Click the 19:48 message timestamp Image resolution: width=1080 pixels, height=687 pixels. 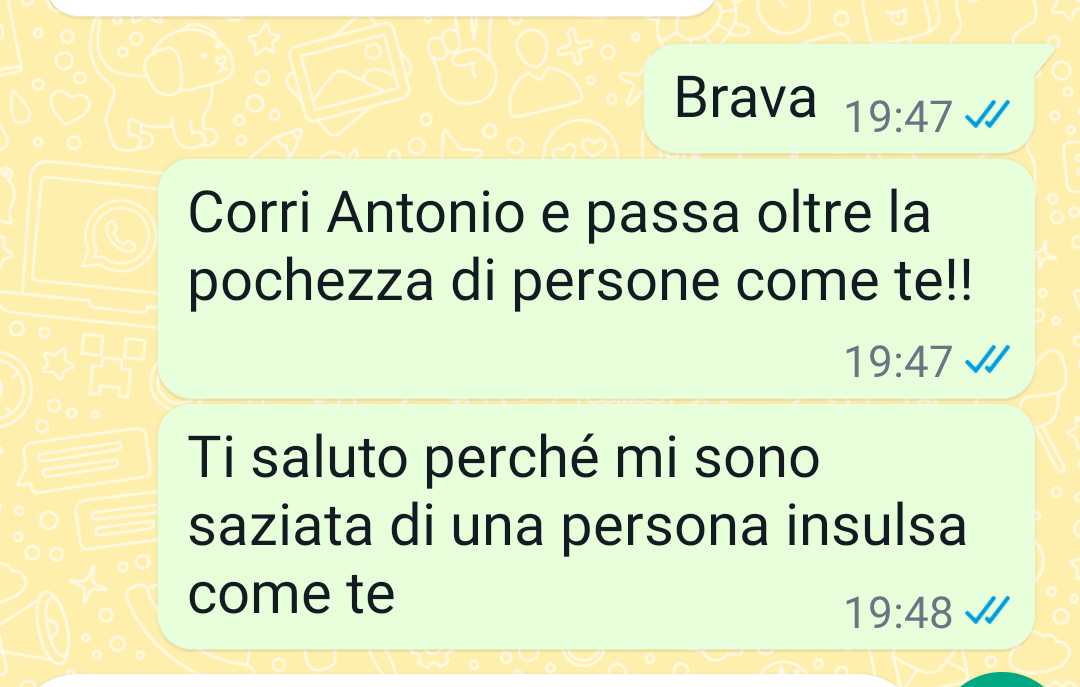click(898, 612)
